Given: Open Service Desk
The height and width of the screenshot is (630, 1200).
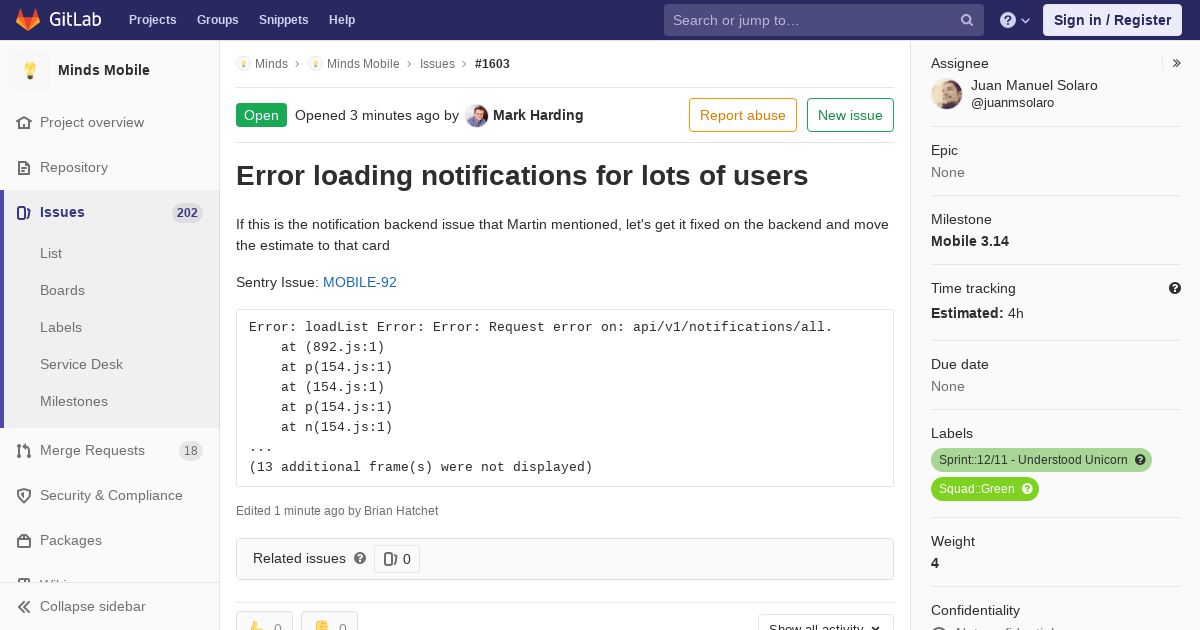Looking at the screenshot, I should click(x=81, y=364).
